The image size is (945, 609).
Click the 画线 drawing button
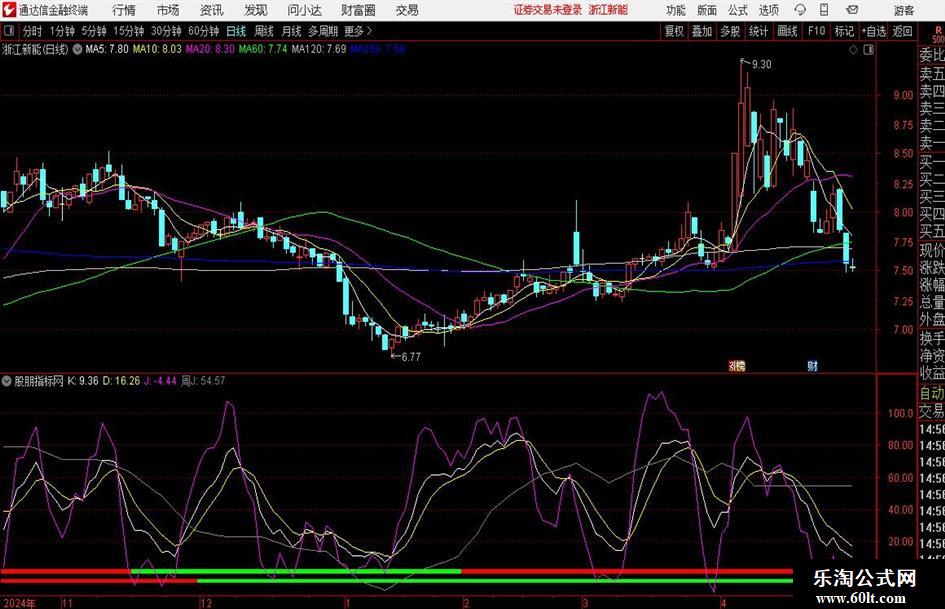(788, 31)
